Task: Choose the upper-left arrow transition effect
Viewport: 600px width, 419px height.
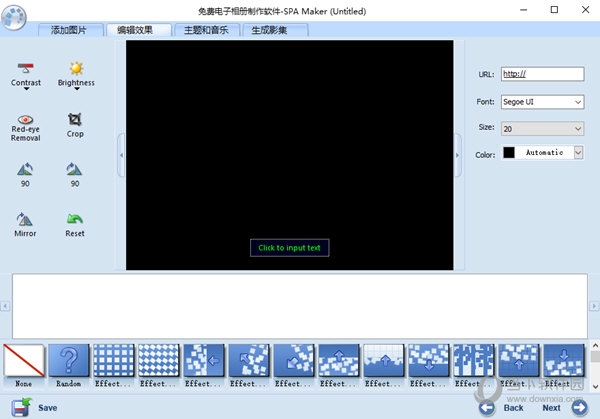Action: pos(249,360)
